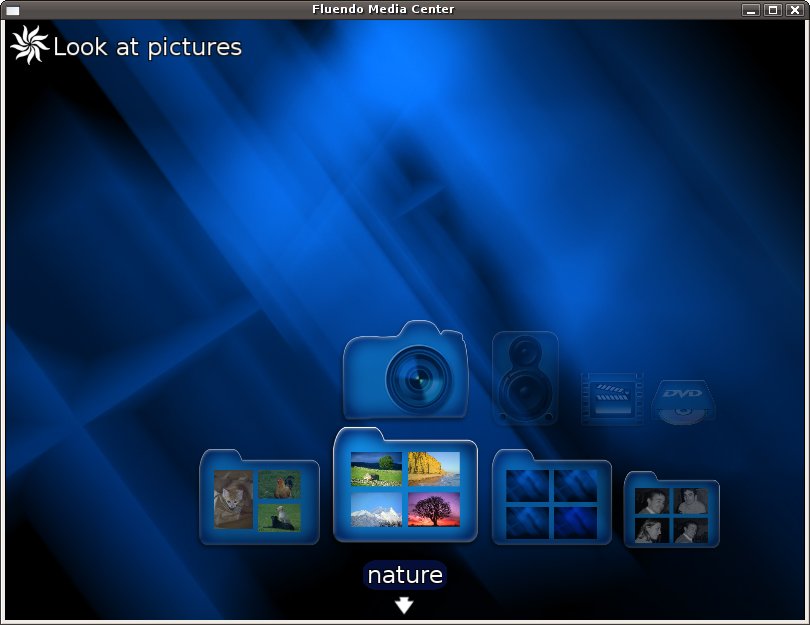Click the 'nature' folder label
Viewport: 810px width, 625px height.
click(405, 574)
